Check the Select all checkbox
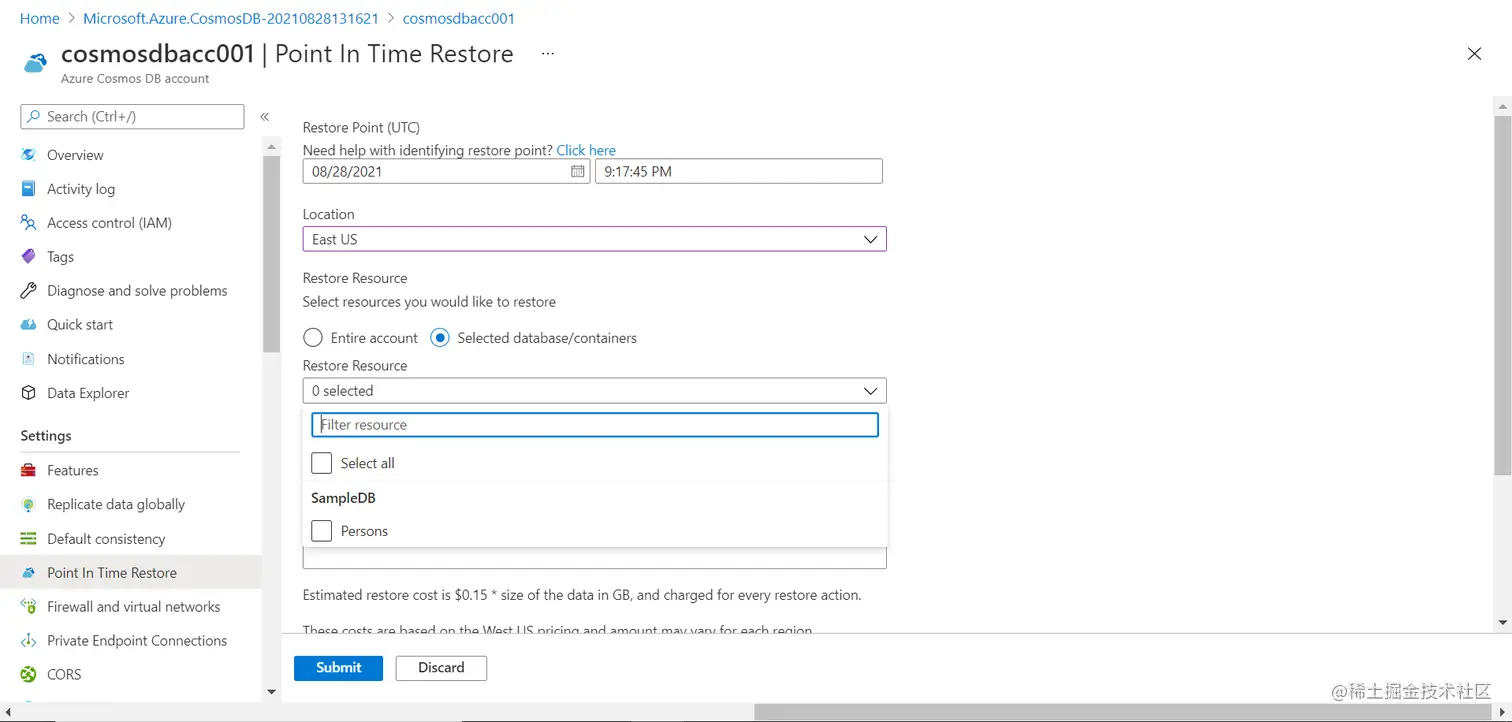 [x=321, y=463]
